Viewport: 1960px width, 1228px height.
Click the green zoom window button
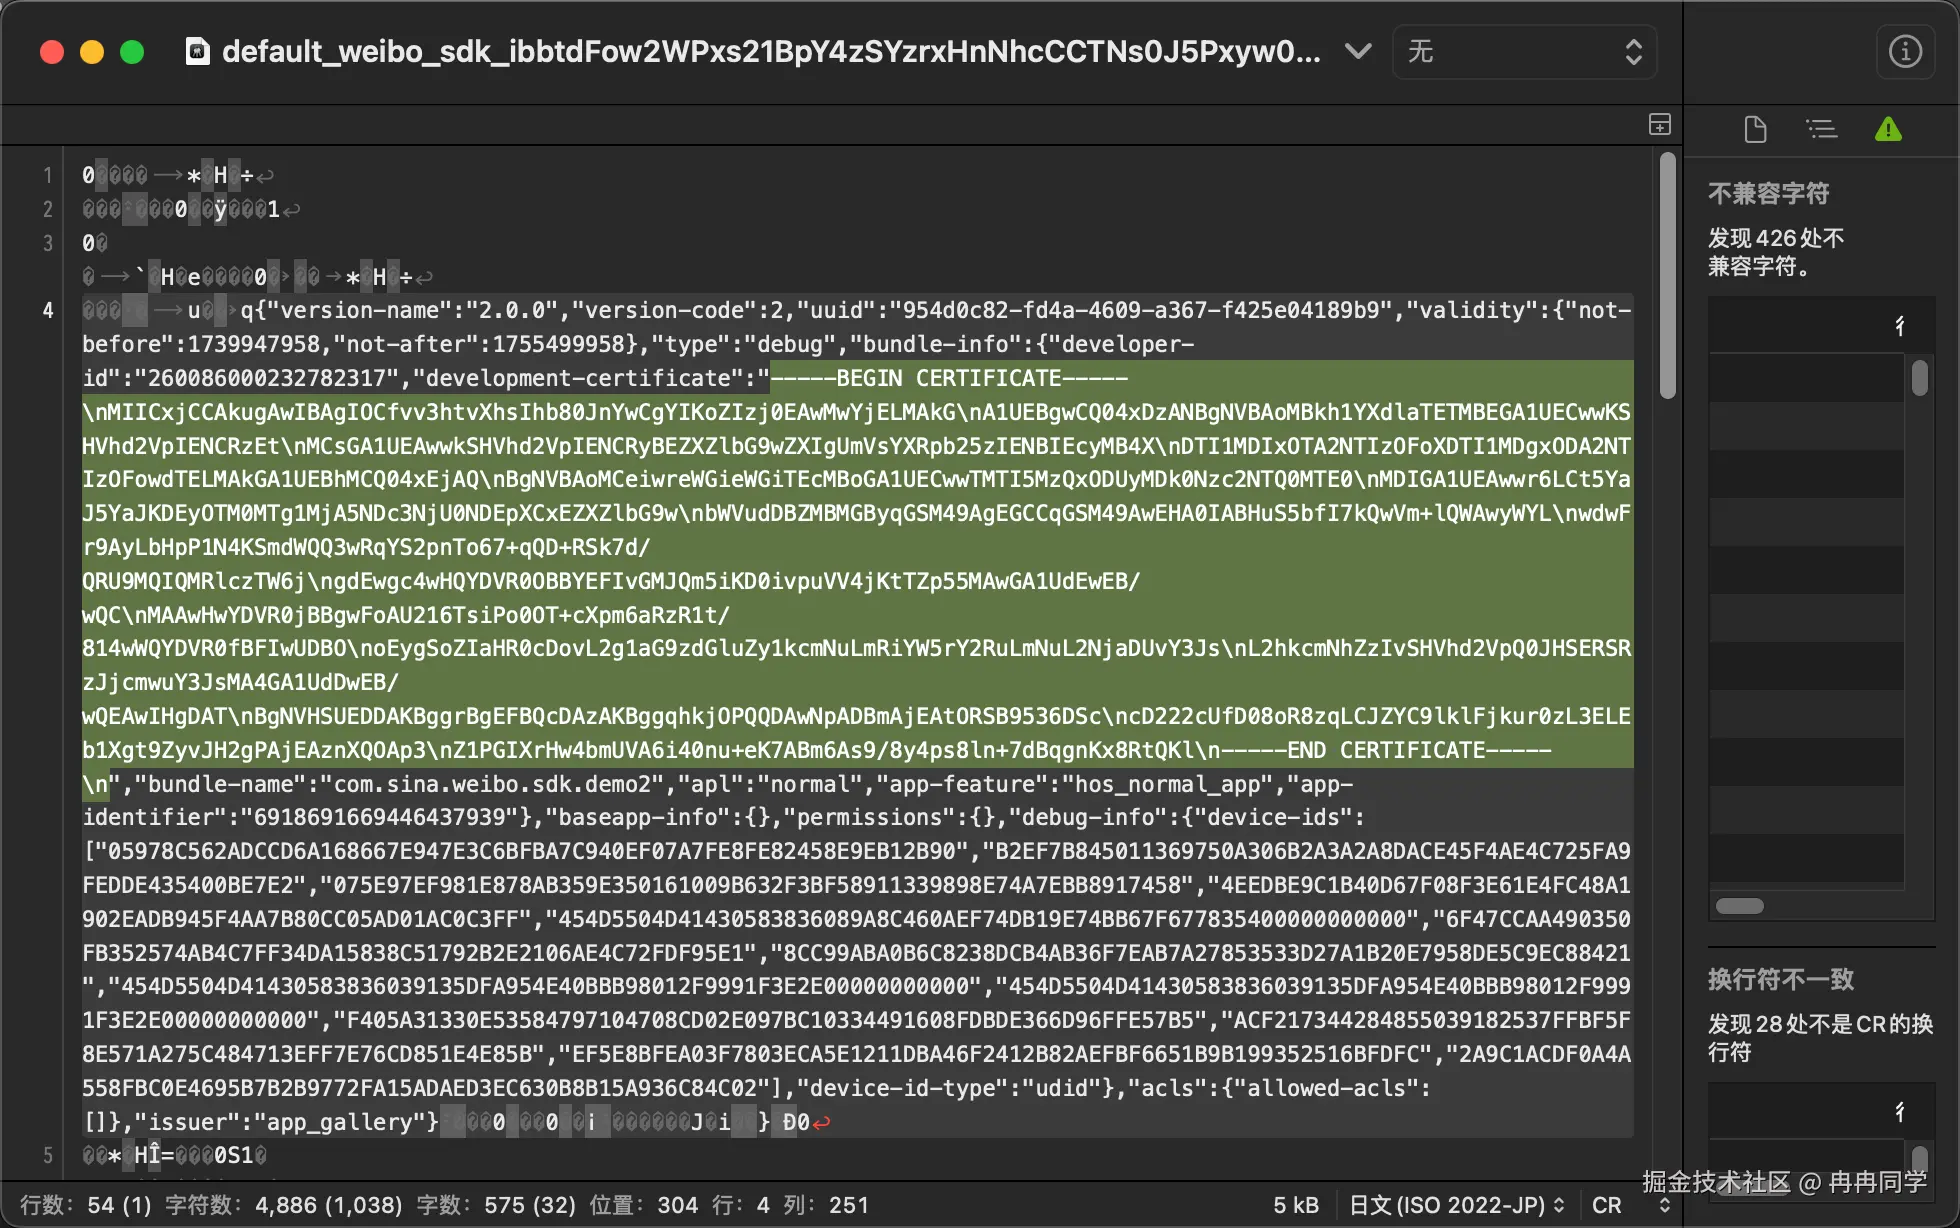point(132,52)
